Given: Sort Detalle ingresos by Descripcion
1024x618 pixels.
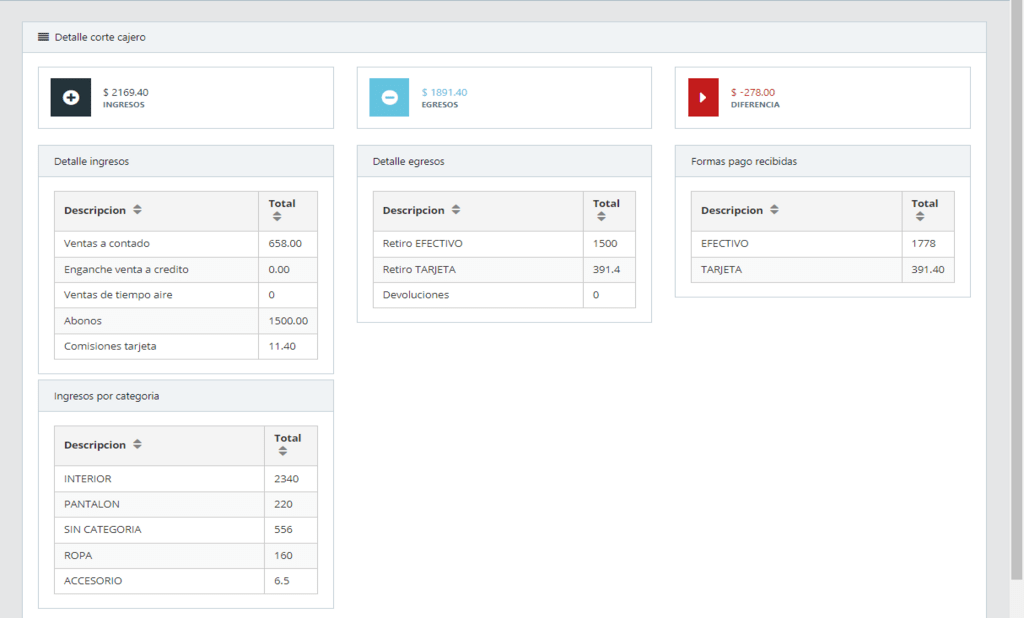Looking at the screenshot, I should (x=137, y=210).
